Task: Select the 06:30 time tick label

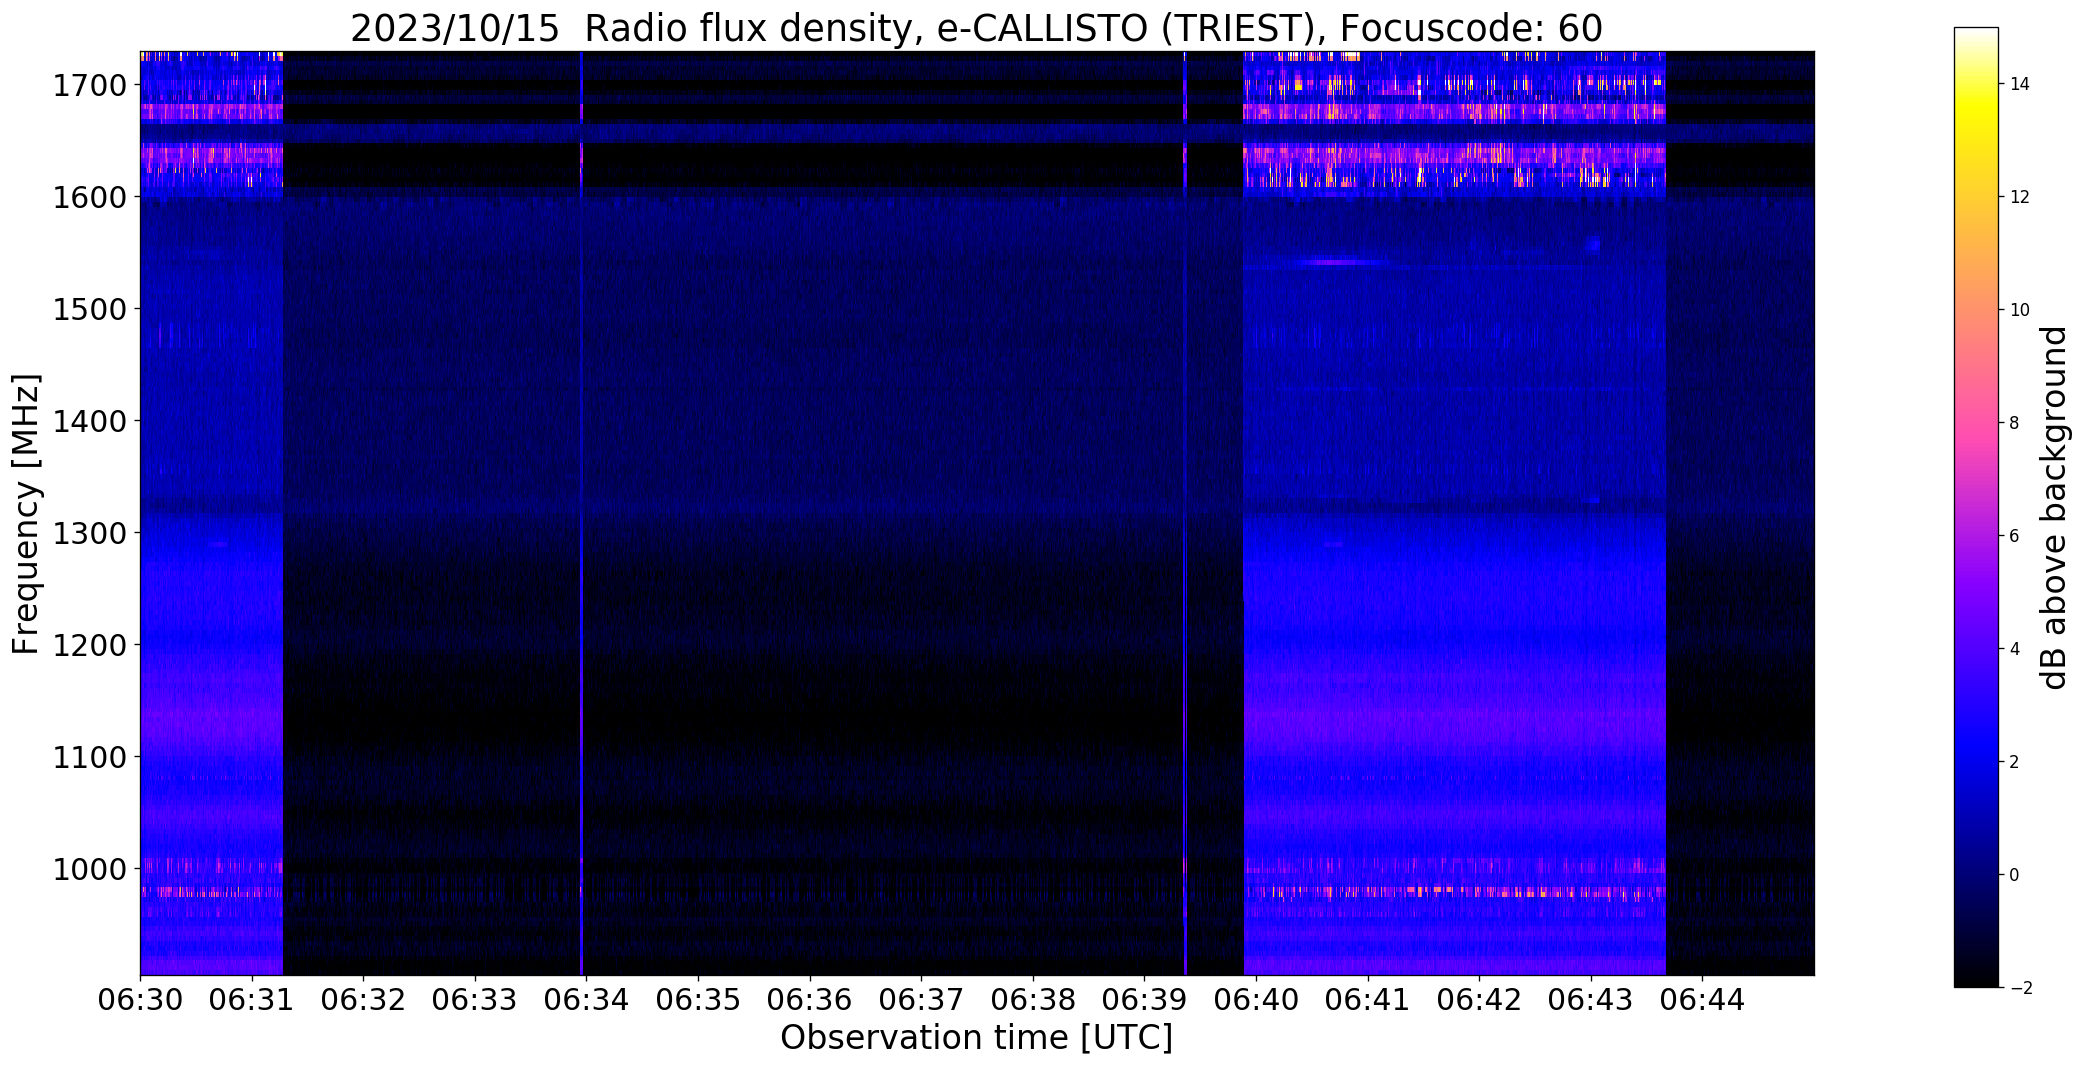Action: [x=140, y=999]
